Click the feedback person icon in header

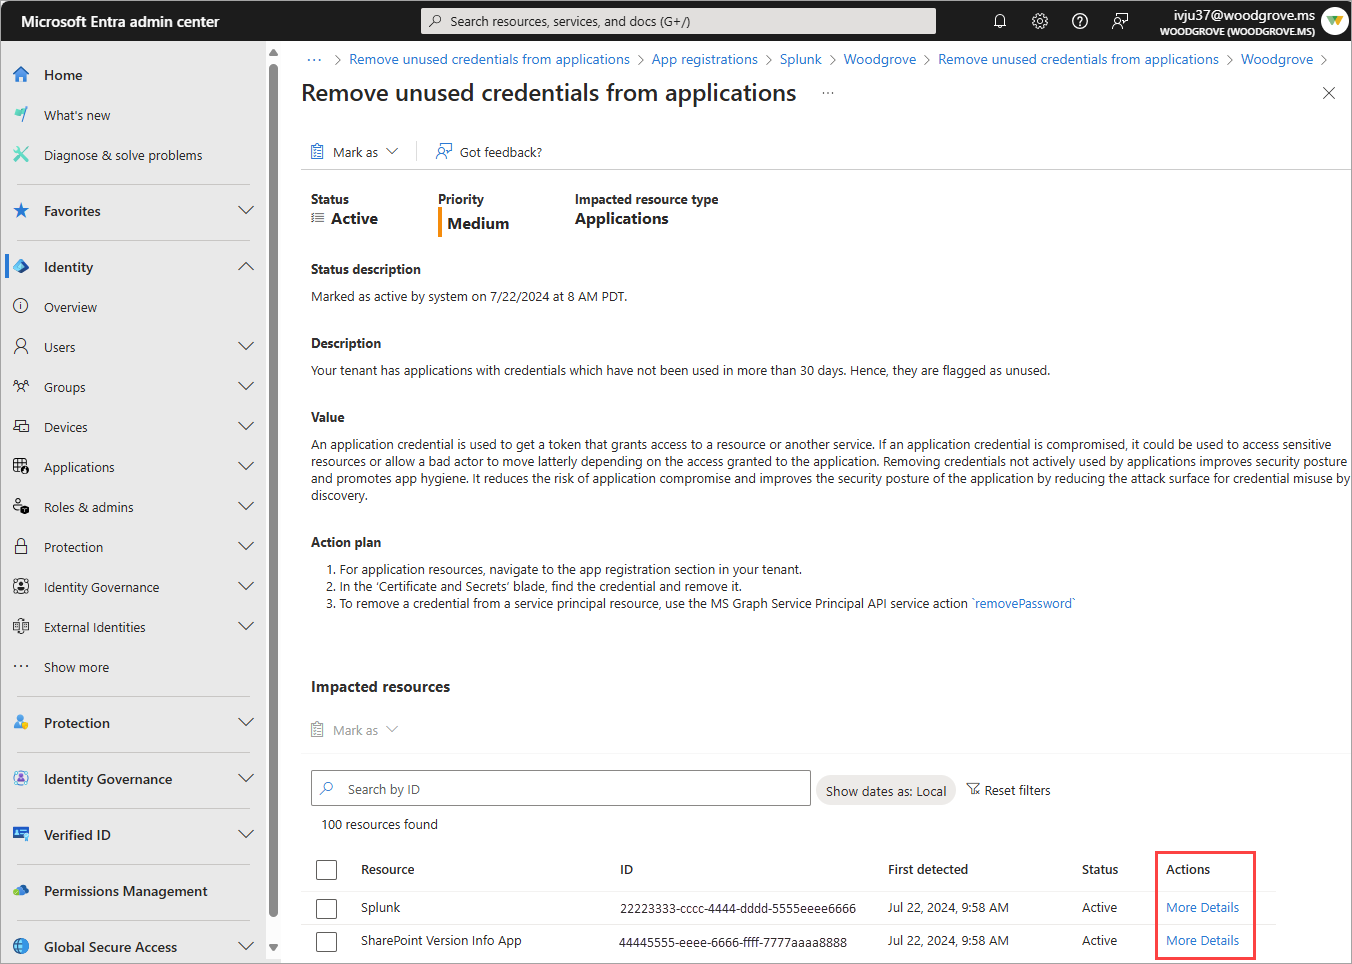click(1120, 21)
